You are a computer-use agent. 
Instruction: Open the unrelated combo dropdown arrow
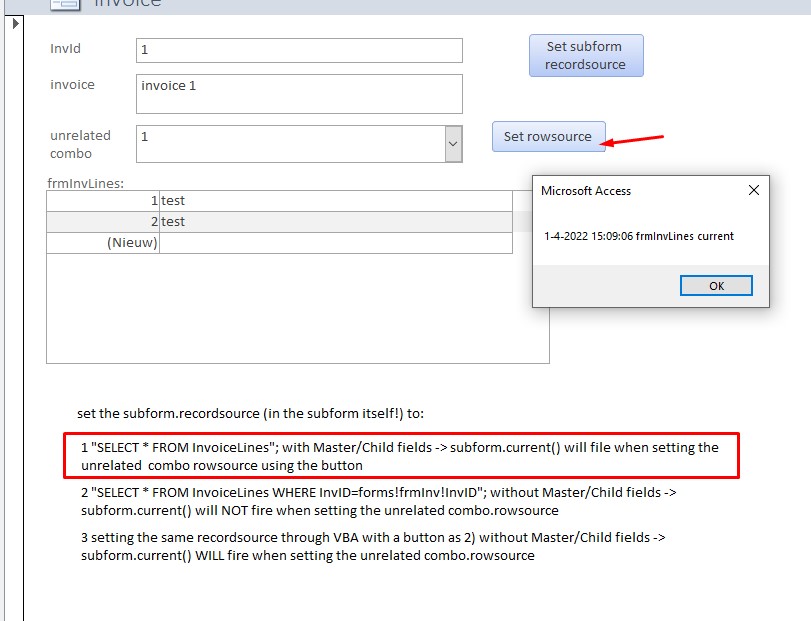[453, 144]
